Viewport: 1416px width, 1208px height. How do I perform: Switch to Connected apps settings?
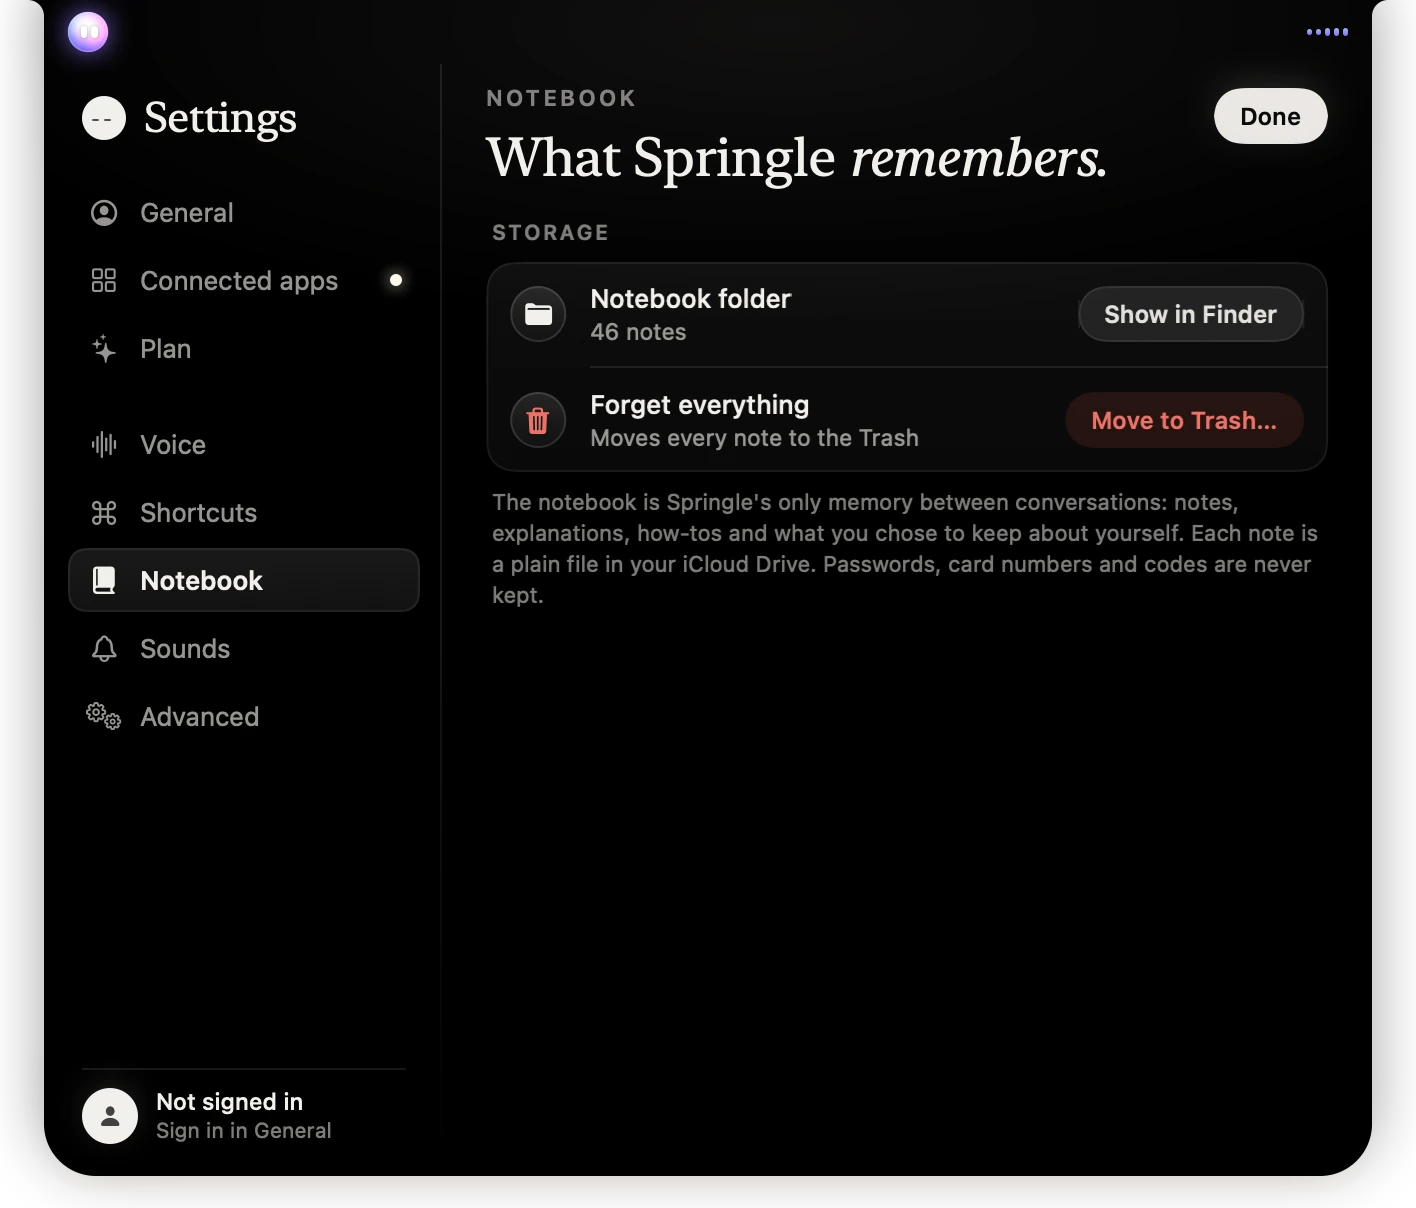(x=244, y=281)
